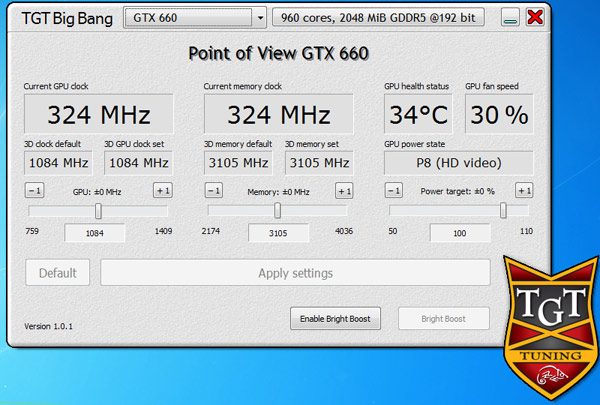Click the GPU clock slider handle
Viewport: 600px width, 405px height.
(x=98, y=211)
